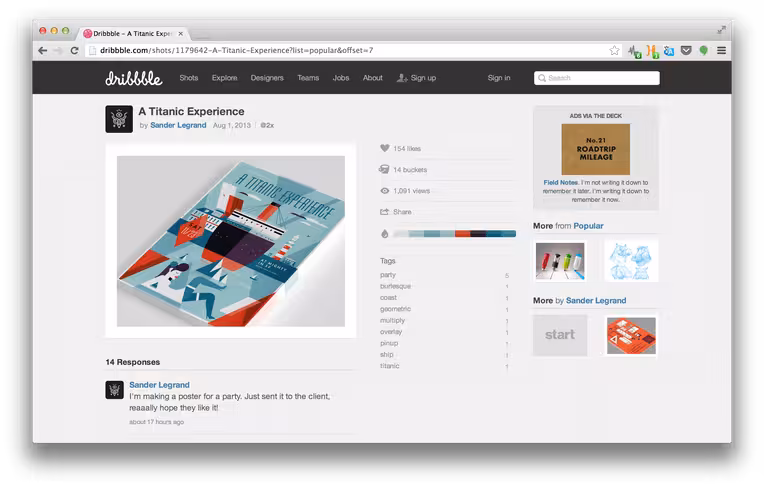Screen dimensions: 764x488
Task: Click Sign up in the navigation
Action: pyautogui.click(x=417, y=78)
